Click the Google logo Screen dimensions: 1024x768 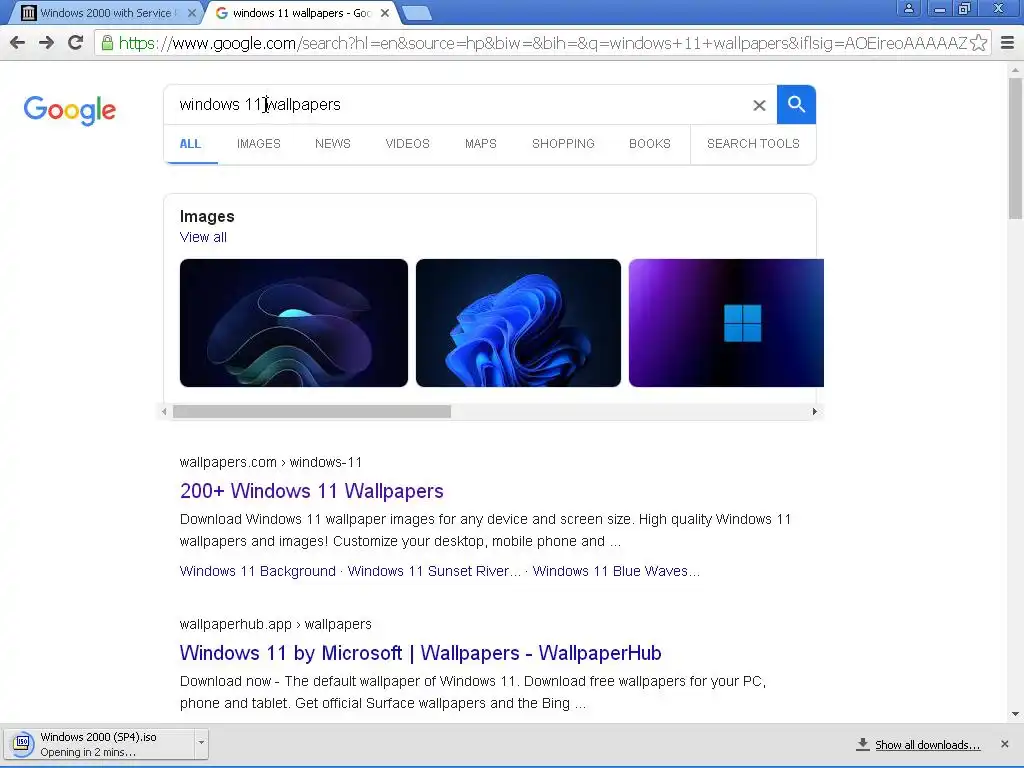pyautogui.click(x=70, y=110)
